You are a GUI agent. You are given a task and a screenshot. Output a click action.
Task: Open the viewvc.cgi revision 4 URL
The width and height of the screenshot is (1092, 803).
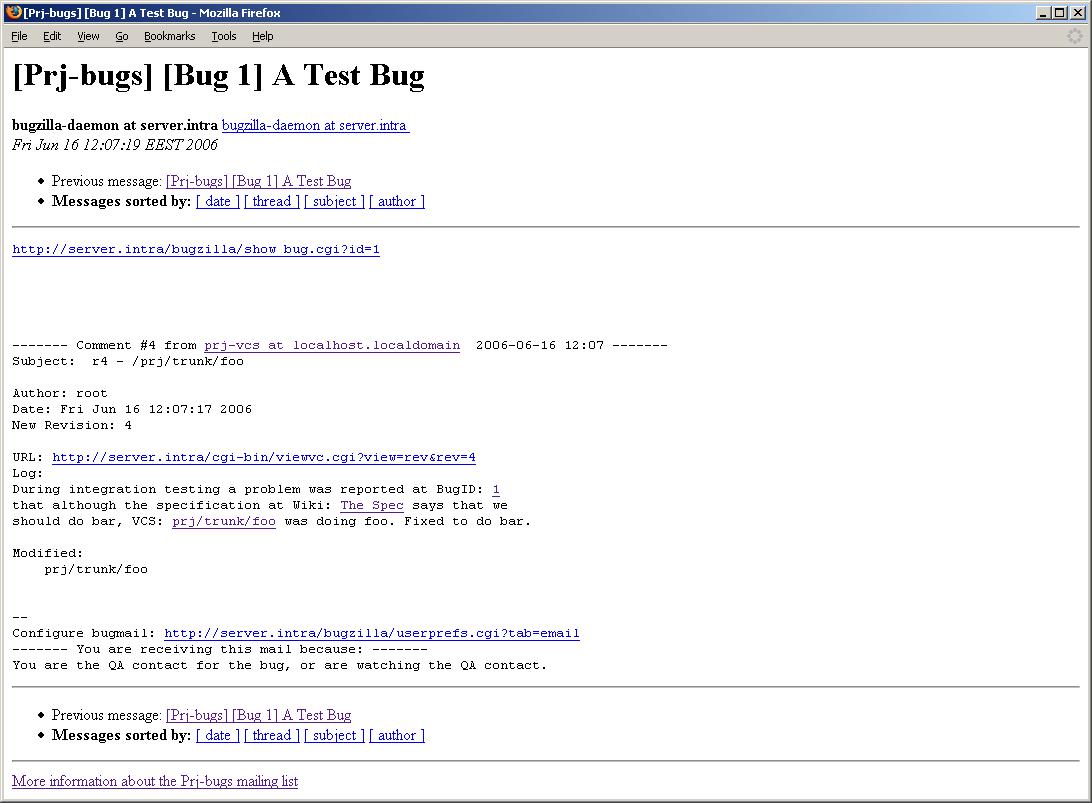[264, 458]
